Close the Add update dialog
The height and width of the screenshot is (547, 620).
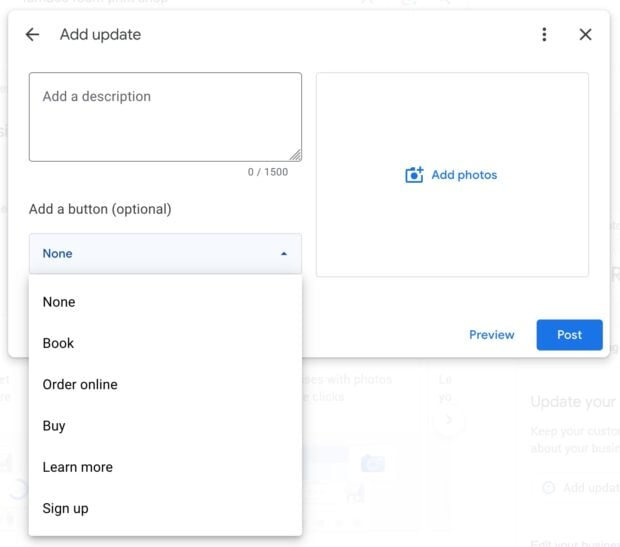[586, 35]
